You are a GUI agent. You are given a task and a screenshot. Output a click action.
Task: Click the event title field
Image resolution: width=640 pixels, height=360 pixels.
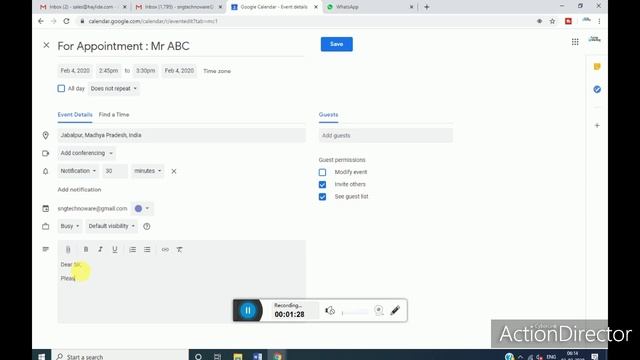[181, 46]
